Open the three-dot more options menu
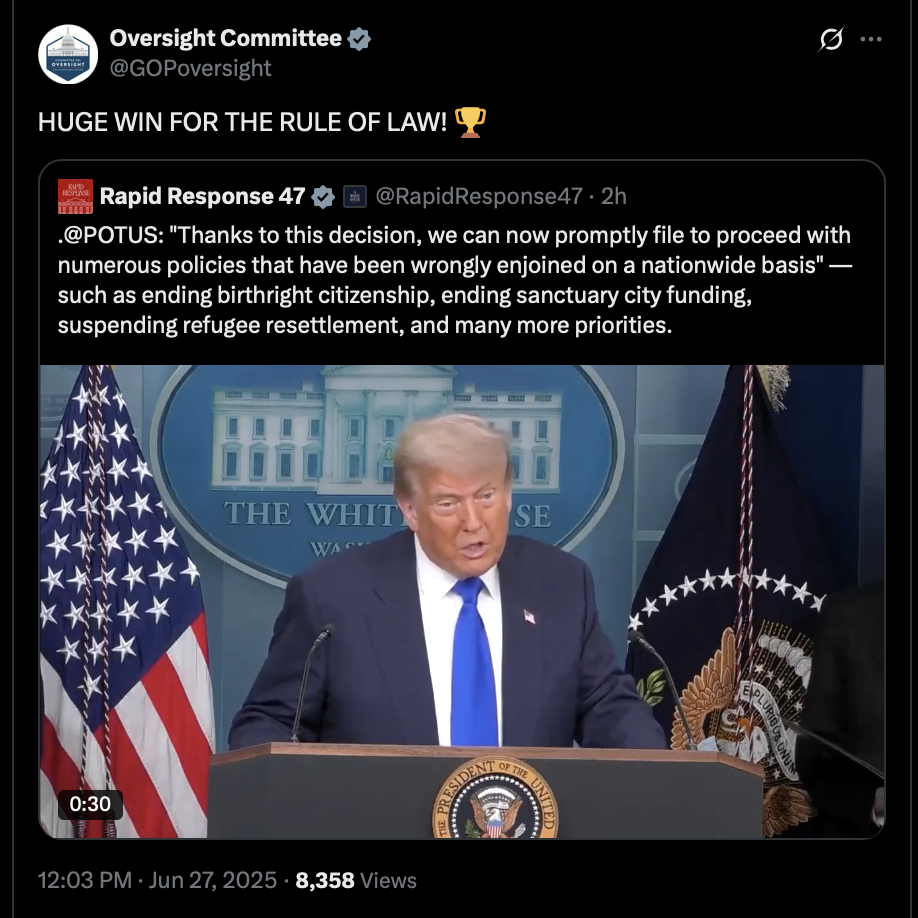This screenshot has width=918, height=918. point(871,39)
